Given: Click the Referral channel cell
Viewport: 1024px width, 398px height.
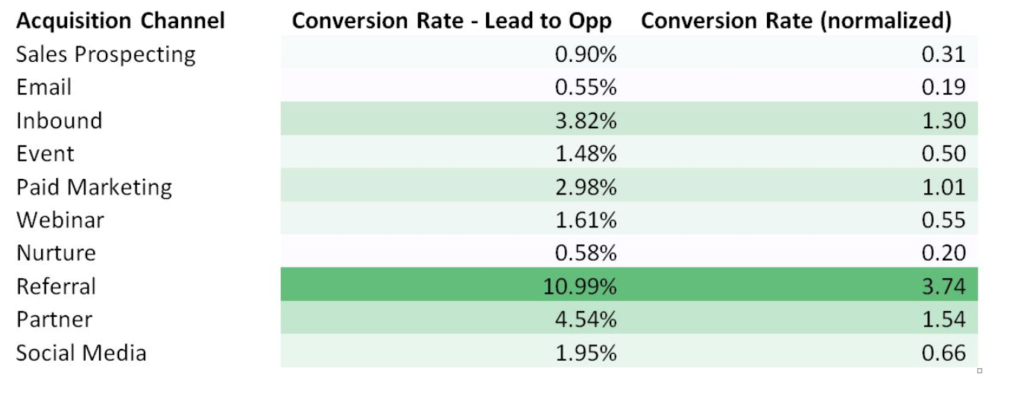Looking at the screenshot, I should pyautogui.click(x=56, y=287).
